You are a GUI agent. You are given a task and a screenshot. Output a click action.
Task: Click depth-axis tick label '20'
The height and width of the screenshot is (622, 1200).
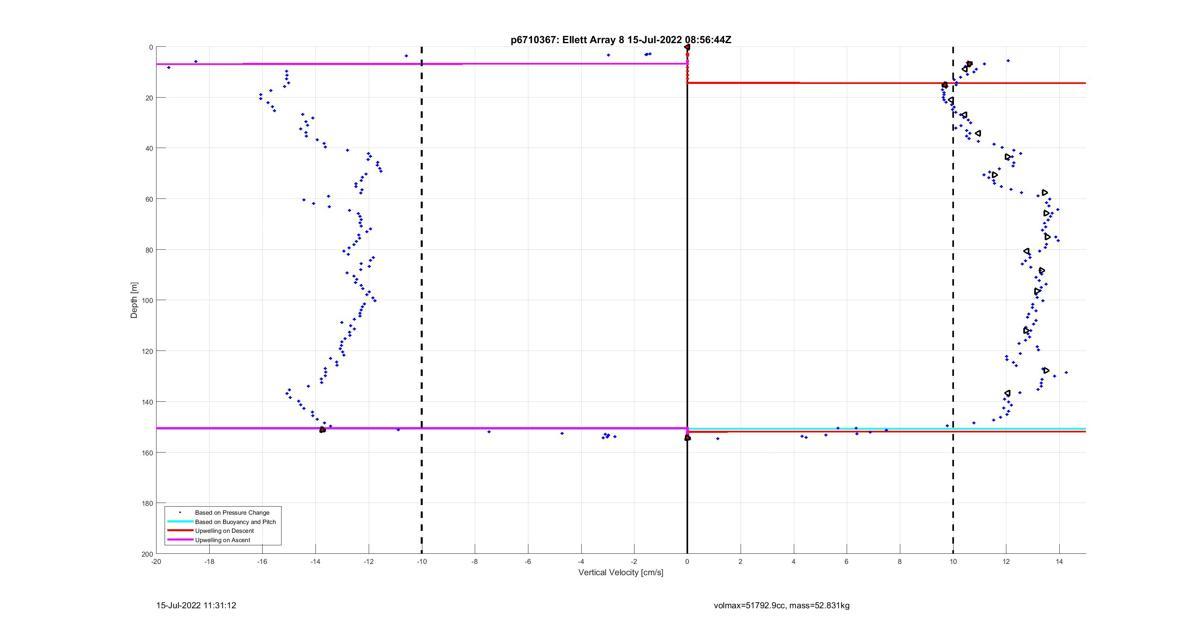point(148,98)
